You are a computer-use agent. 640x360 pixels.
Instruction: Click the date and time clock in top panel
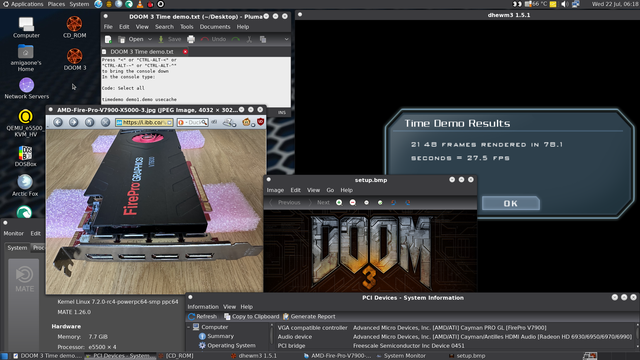pos(615,4)
